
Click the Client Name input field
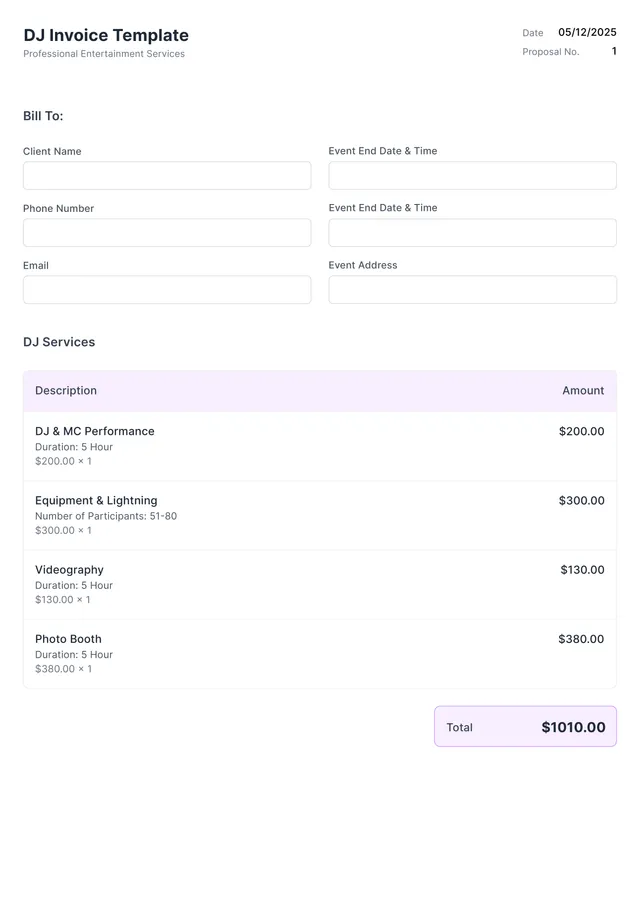tap(166, 175)
